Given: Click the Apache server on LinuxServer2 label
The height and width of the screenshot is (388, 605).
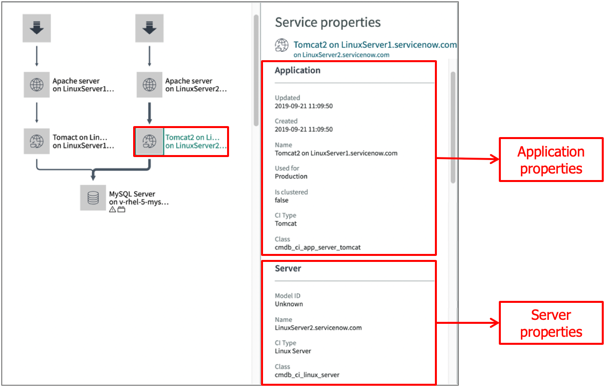Looking at the screenshot, I should tap(196, 85).
